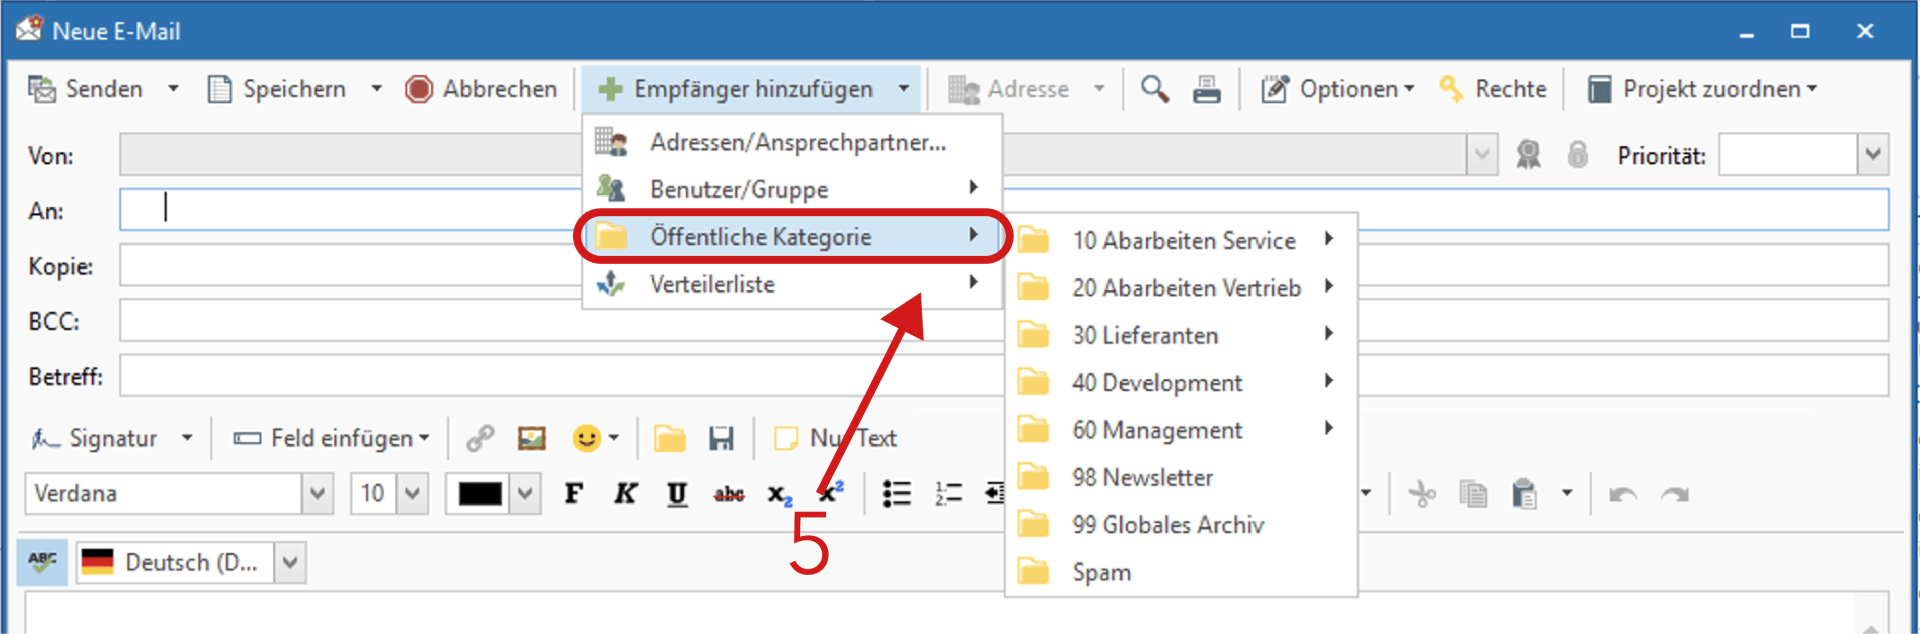This screenshot has height=634, width=1920.
Task: Choose the 40 Development category
Action: (x=1181, y=382)
